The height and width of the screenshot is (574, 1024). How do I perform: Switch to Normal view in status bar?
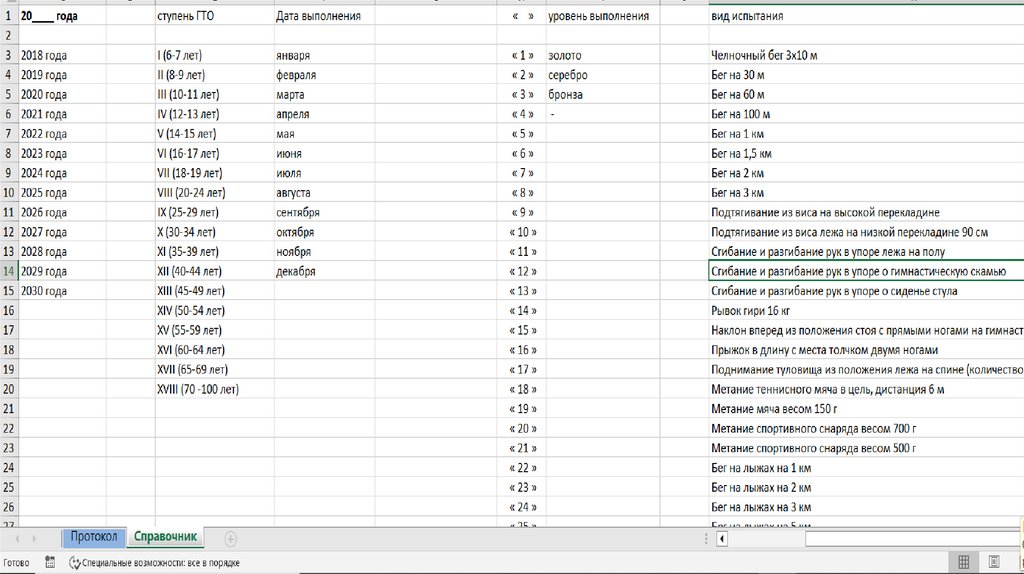[962, 563]
